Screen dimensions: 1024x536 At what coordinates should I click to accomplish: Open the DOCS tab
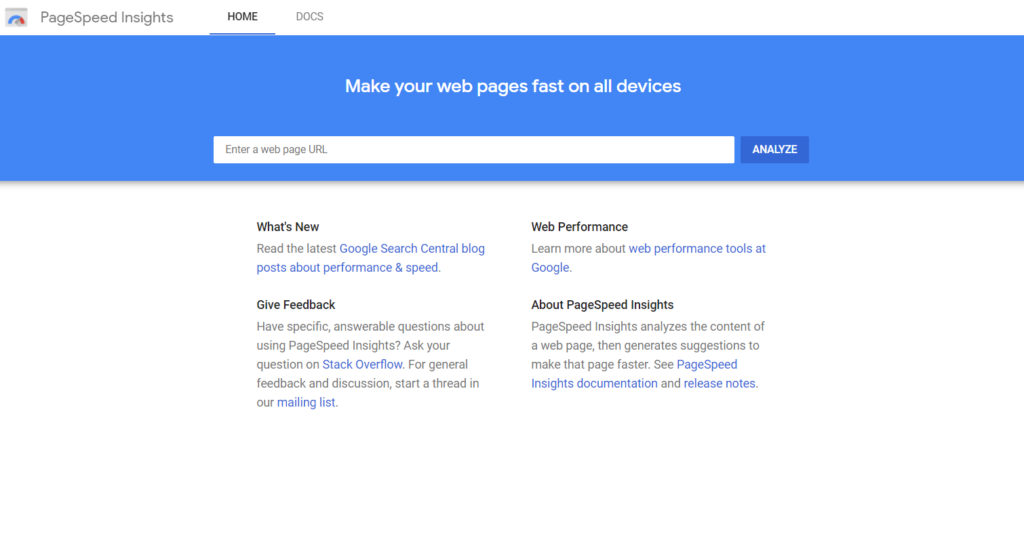310,17
